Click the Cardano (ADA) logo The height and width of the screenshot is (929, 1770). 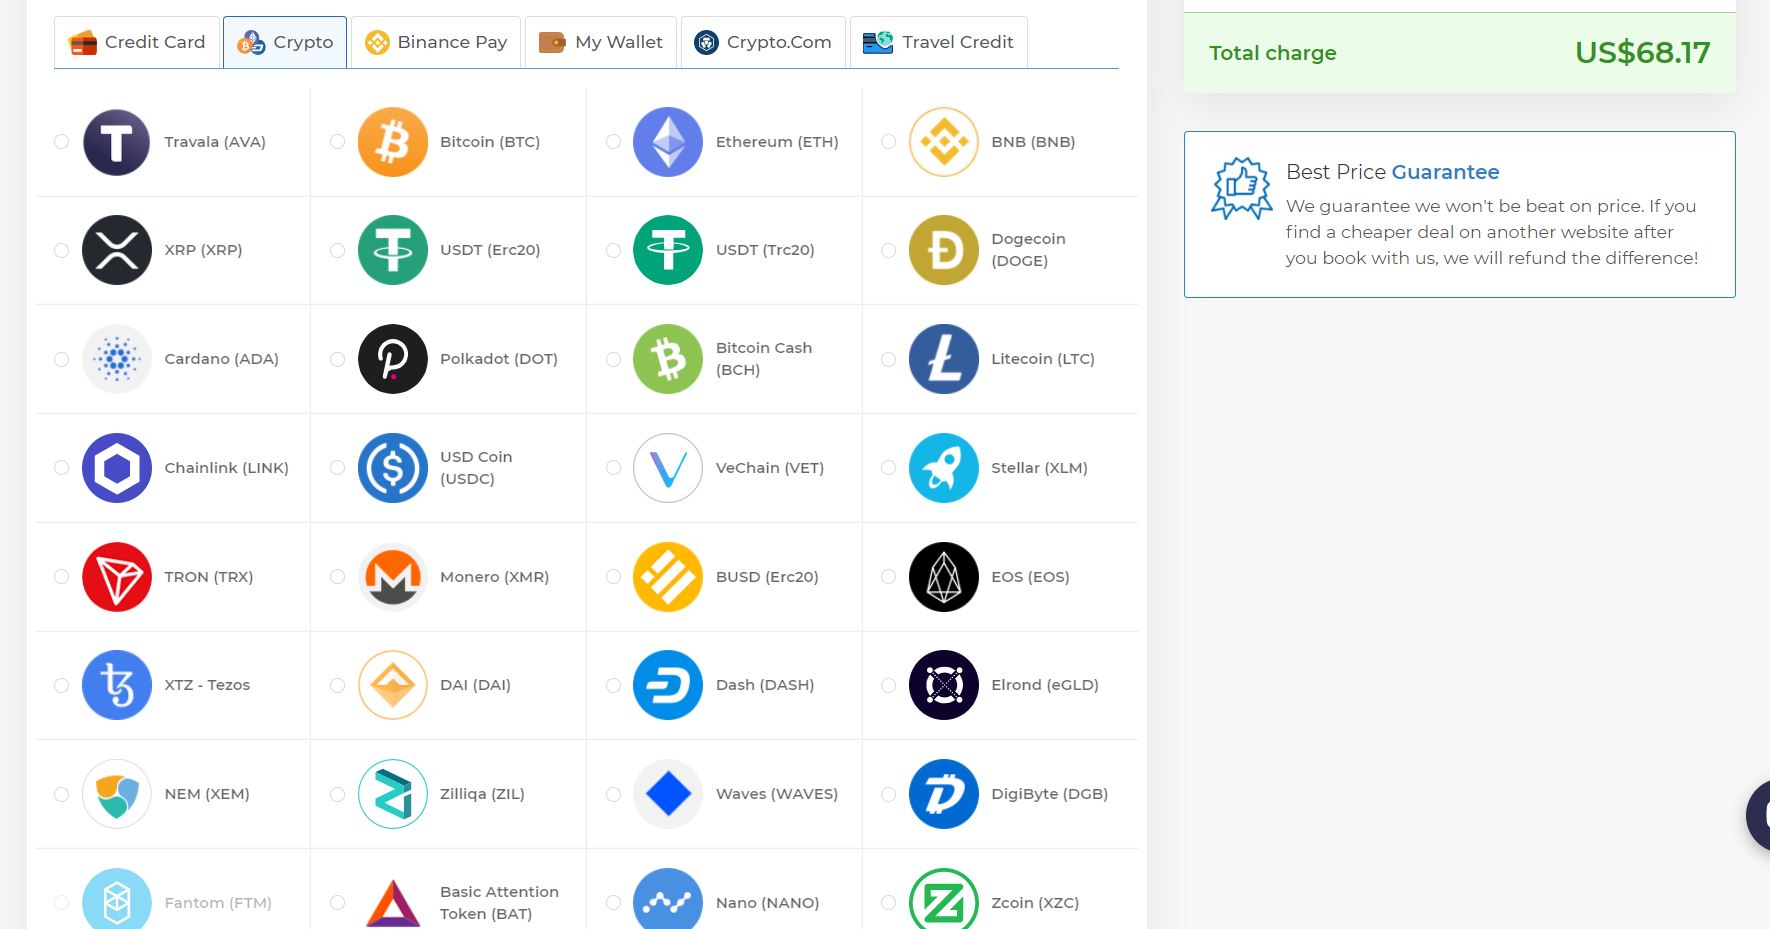click(117, 359)
